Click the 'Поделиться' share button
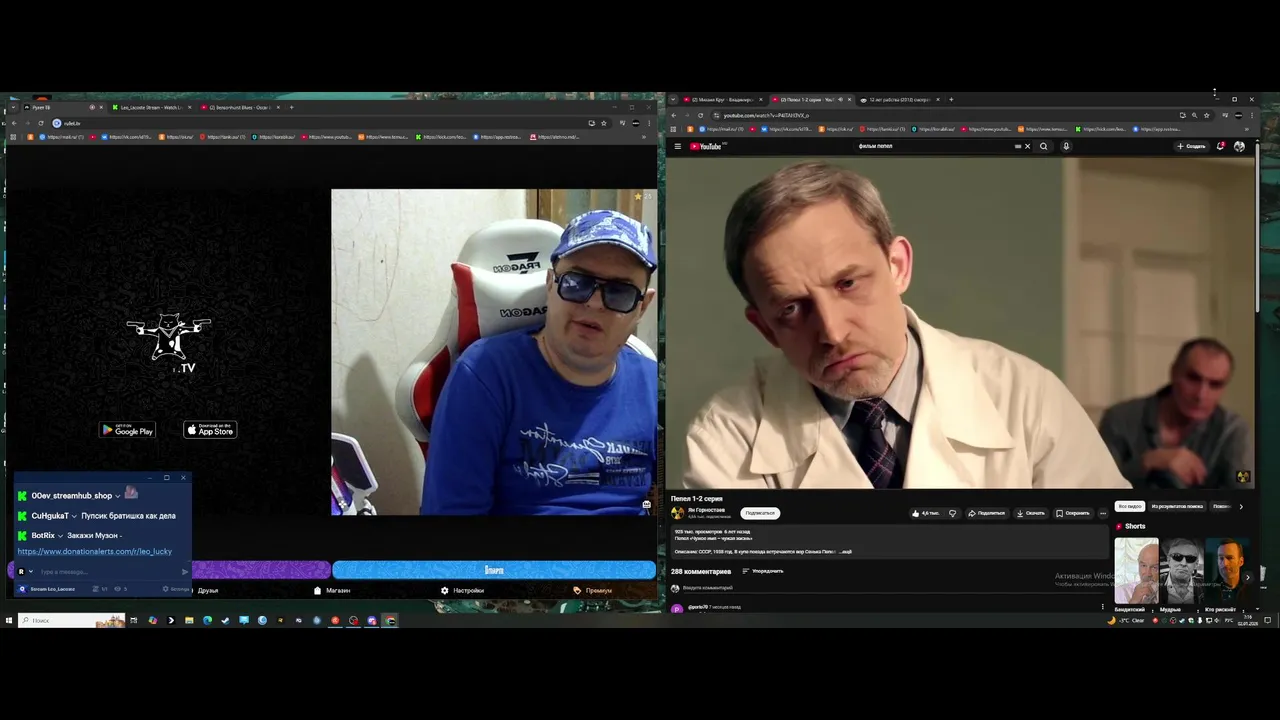 click(x=986, y=513)
